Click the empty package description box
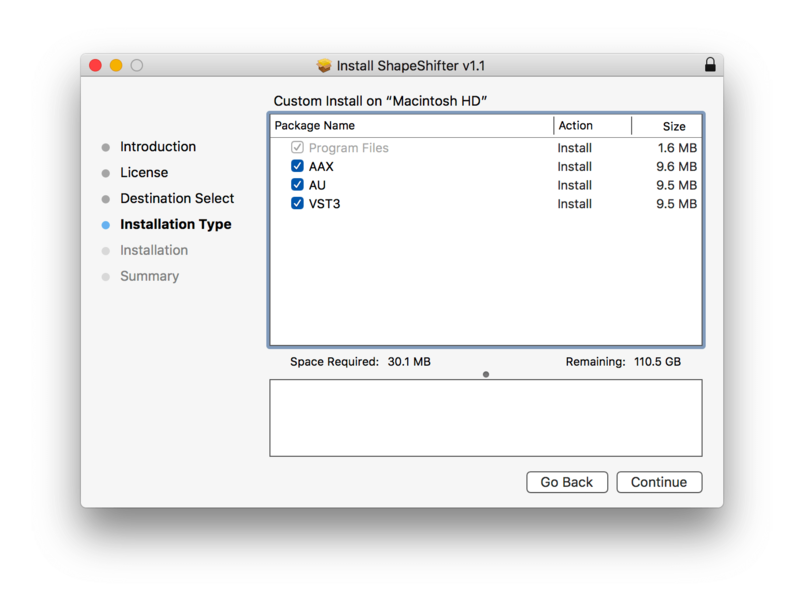The height and width of the screenshot is (607, 800). coord(485,418)
